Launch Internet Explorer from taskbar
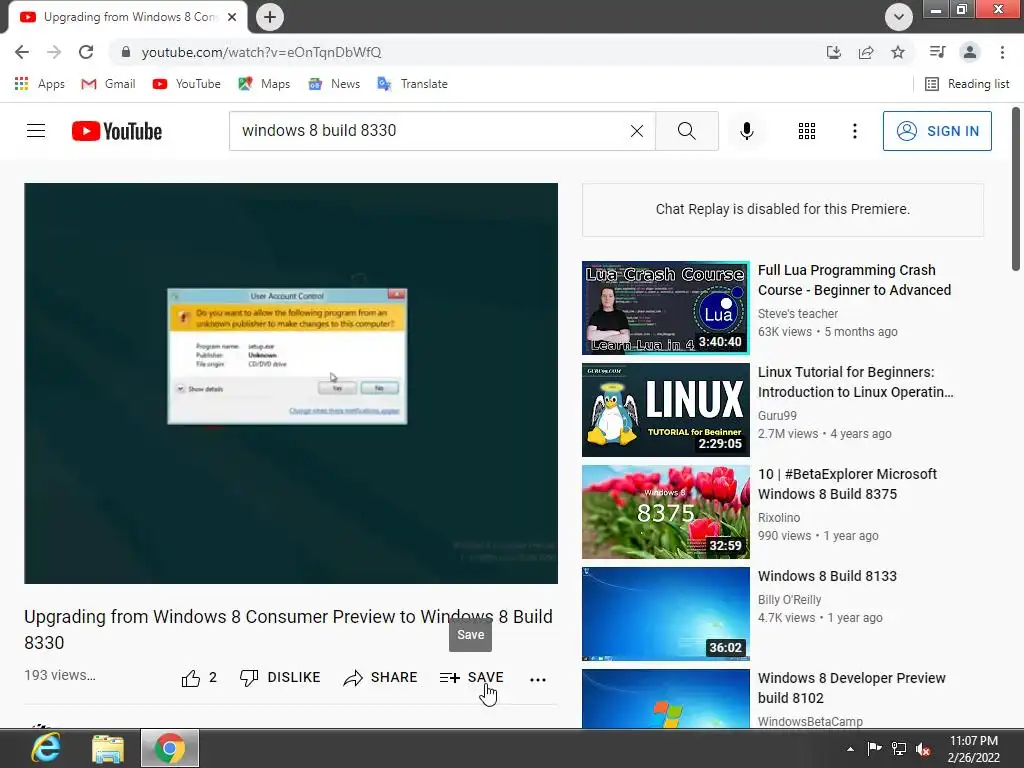Image resolution: width=1024 pixels, height=768 pixels. coord(46,748)
